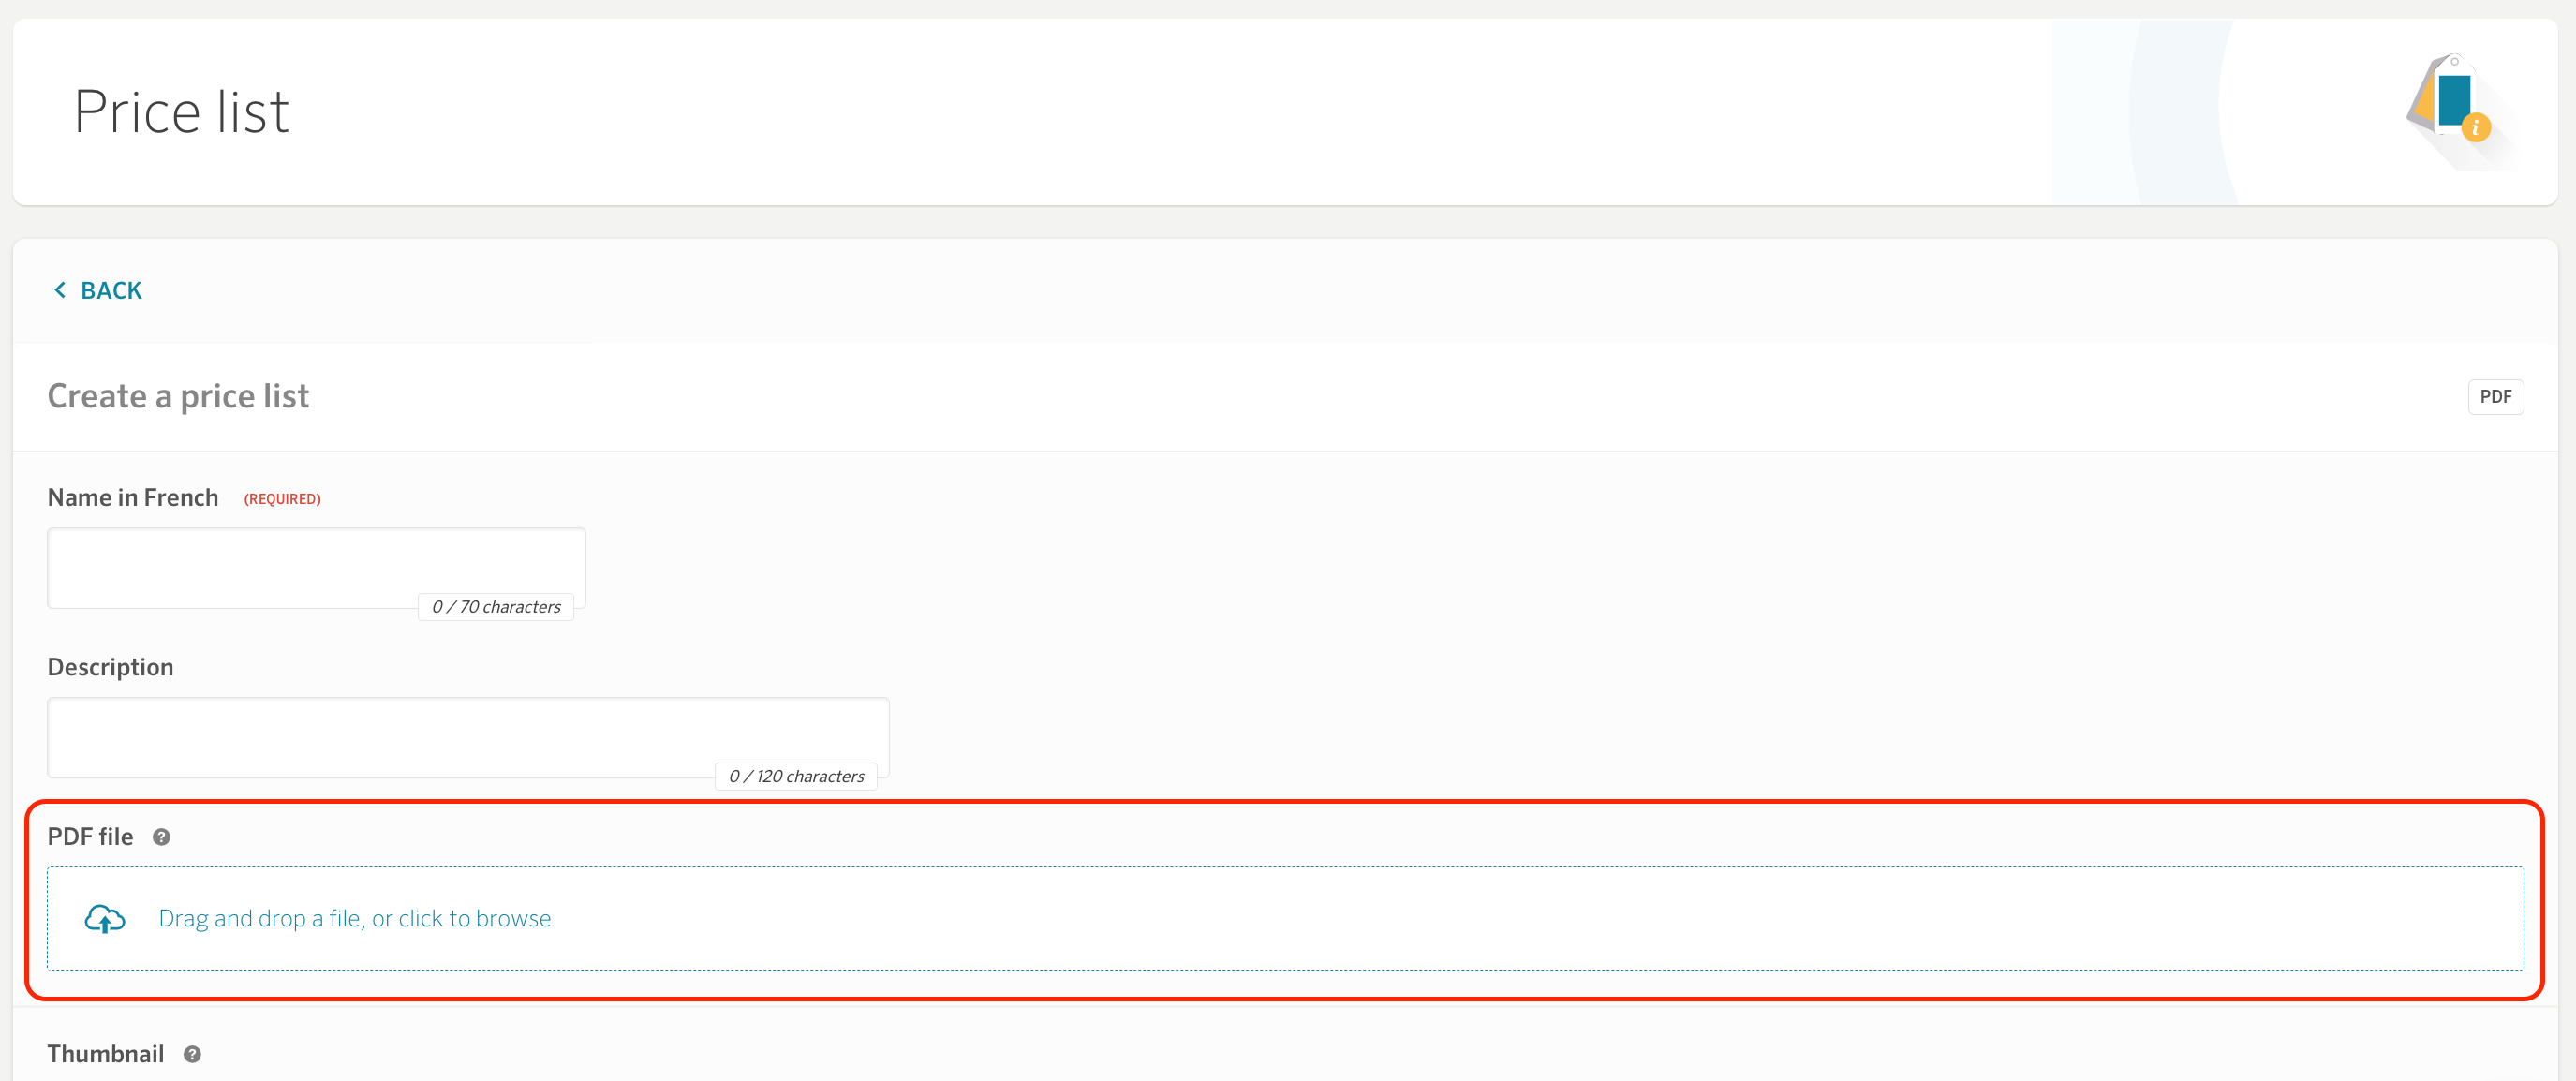Click the 'PDF file' label
This screenshot has height=1081, width=2576.
point(90,837)
